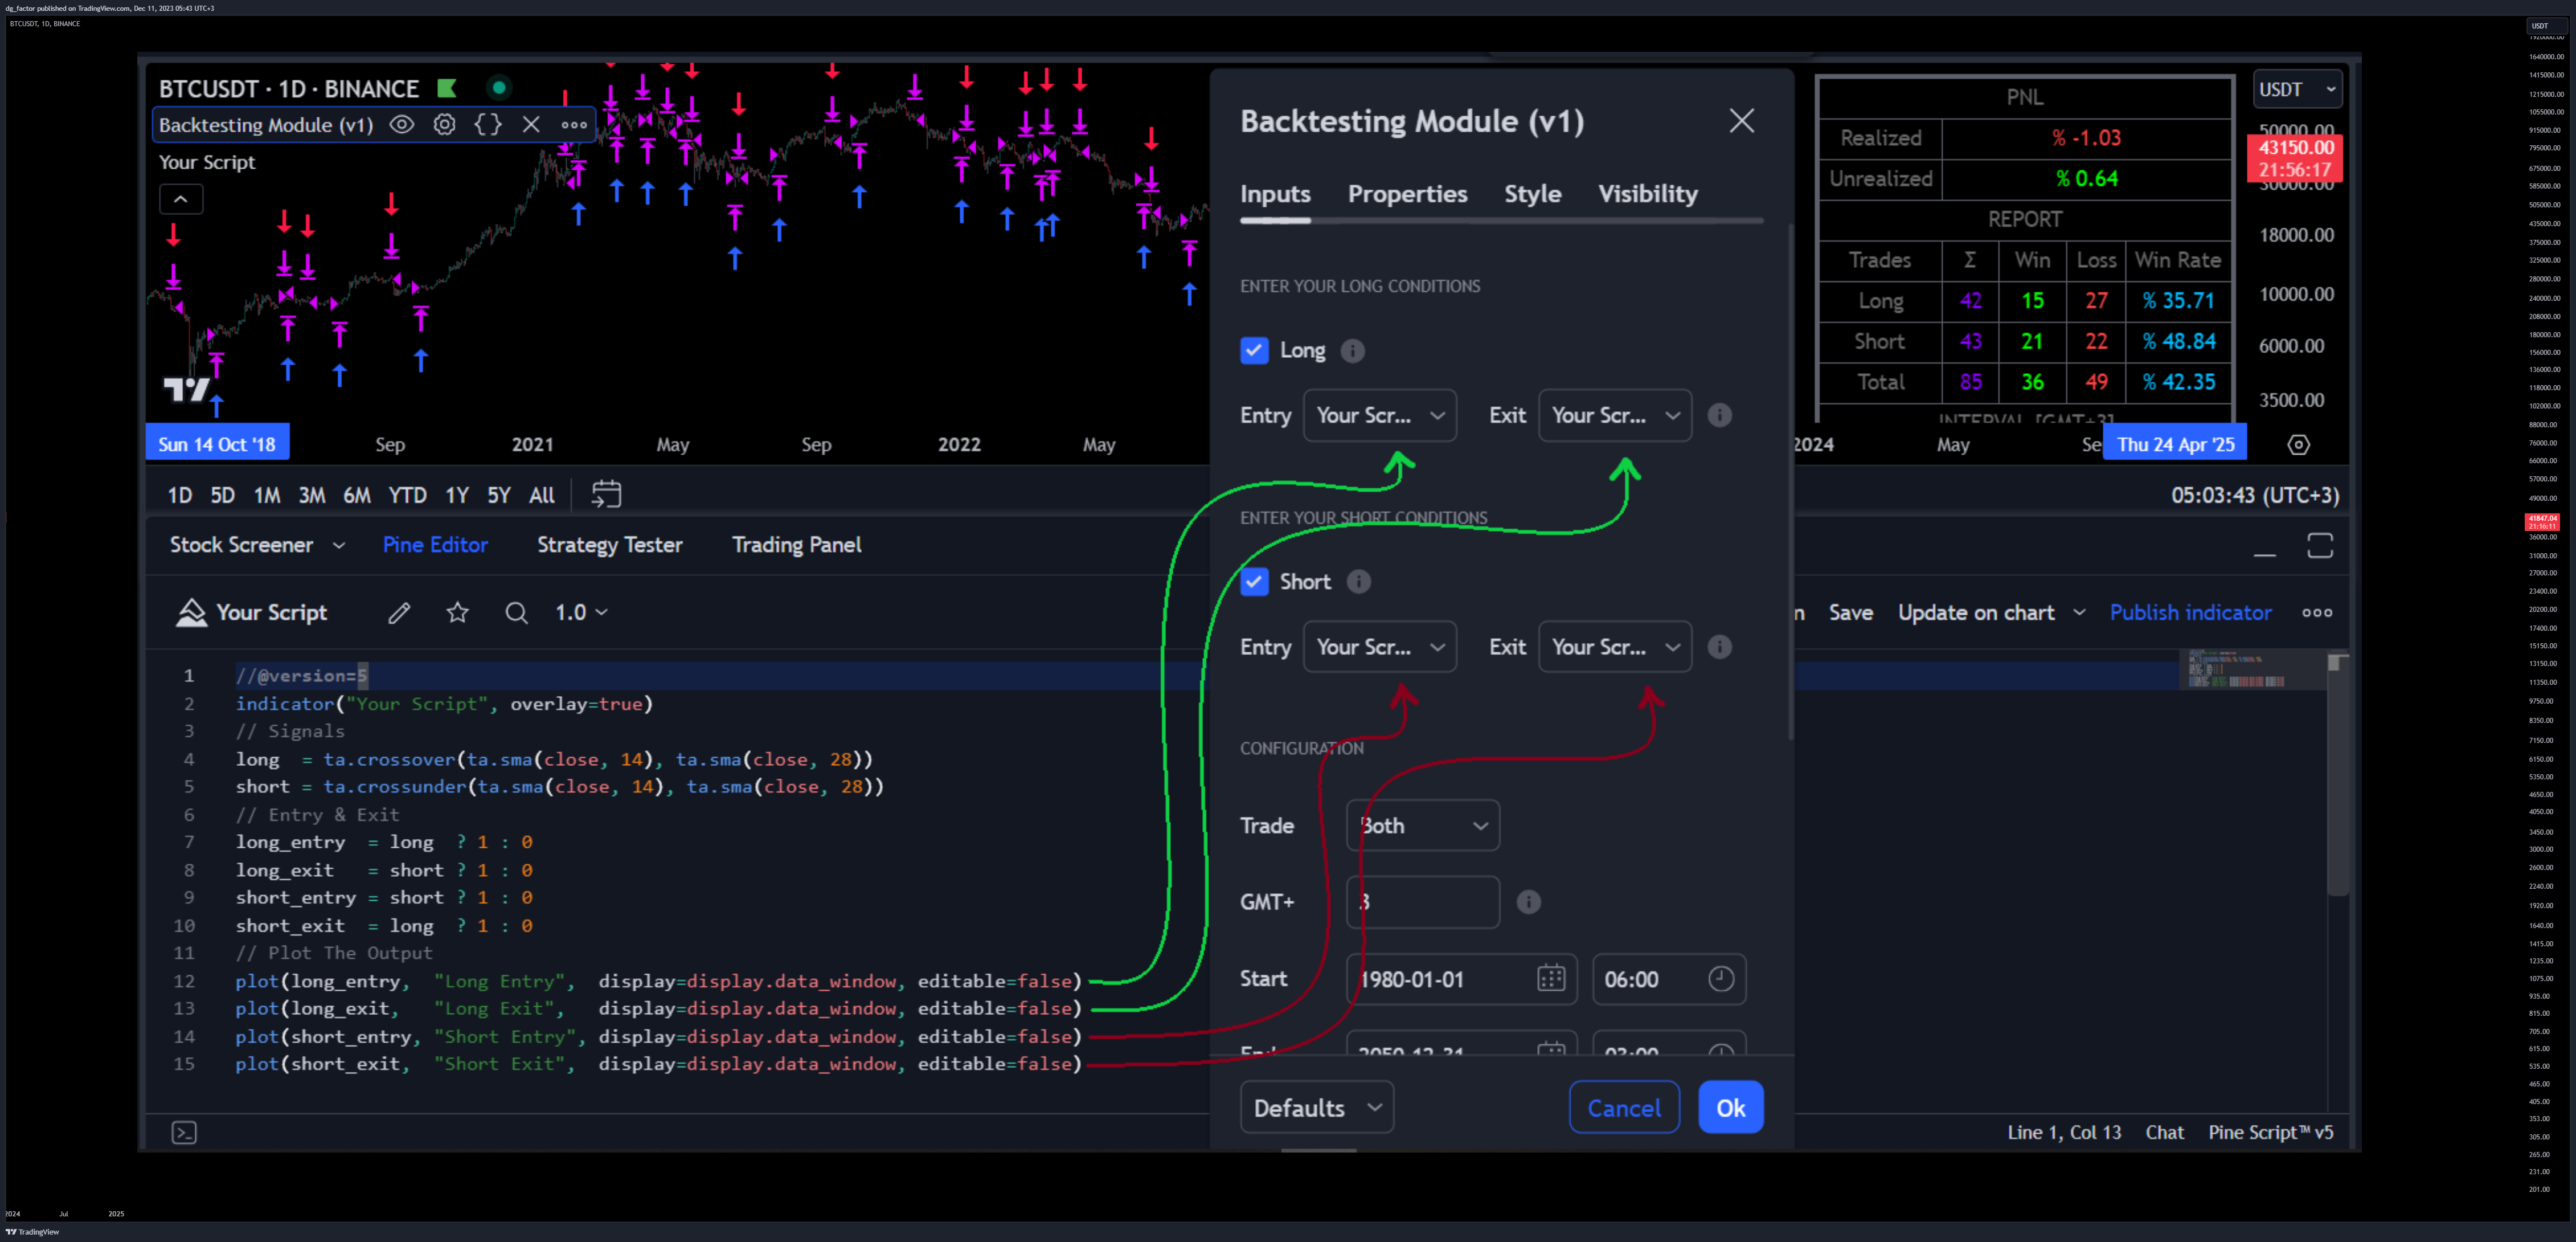Open more options for Backtesting Module legend
This screenshot has width=2576, height=1242.
click(x=574, y=125)
